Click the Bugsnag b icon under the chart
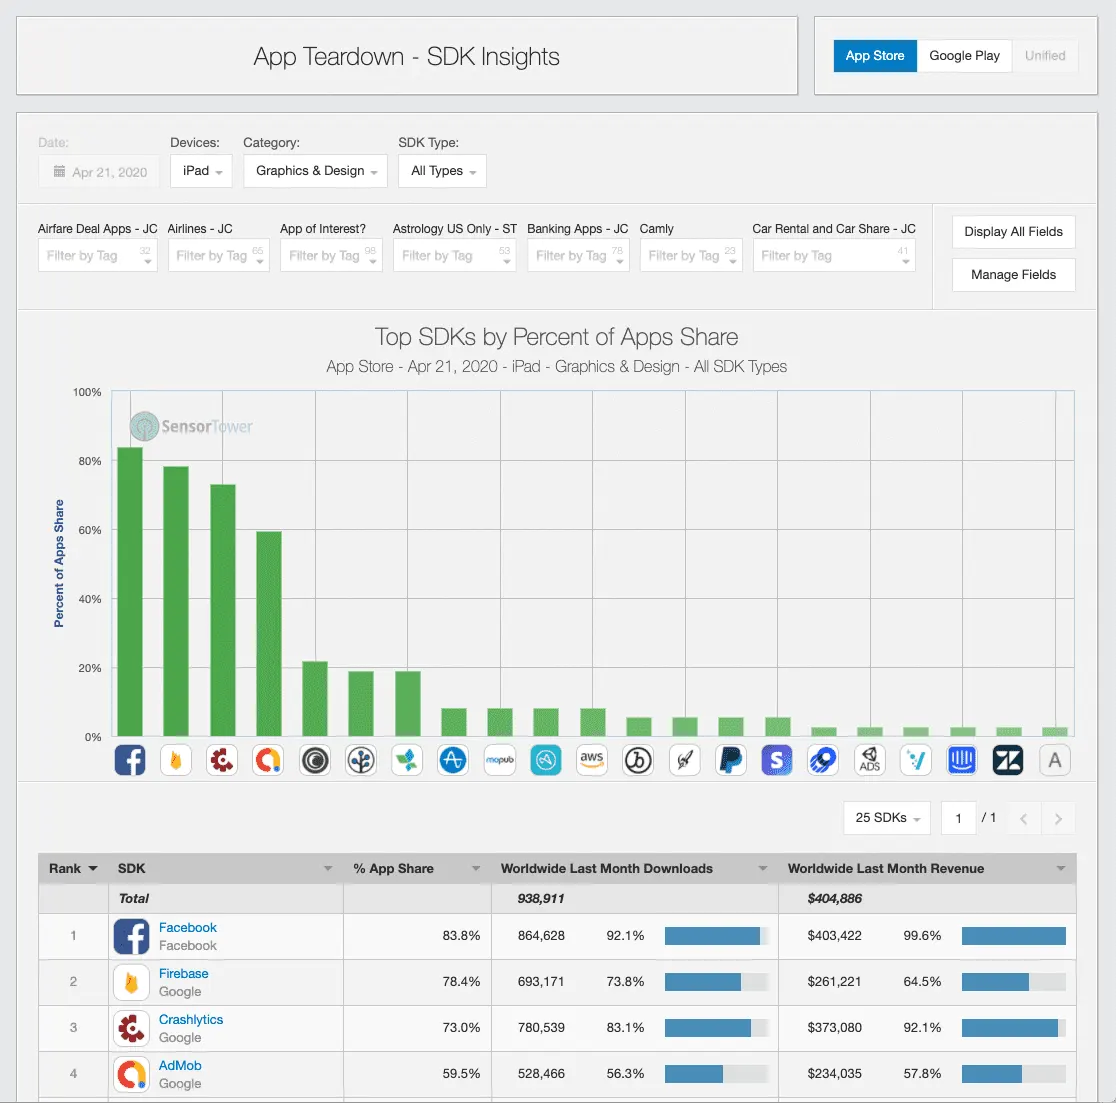This screenshot has height=1103, width=1116. click(x=638, y=760)
